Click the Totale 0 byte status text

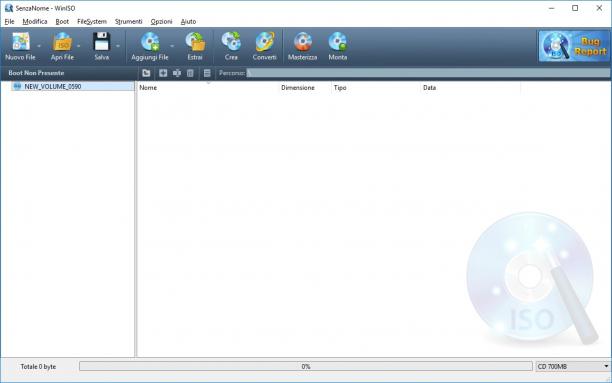(x=38, y=367)
